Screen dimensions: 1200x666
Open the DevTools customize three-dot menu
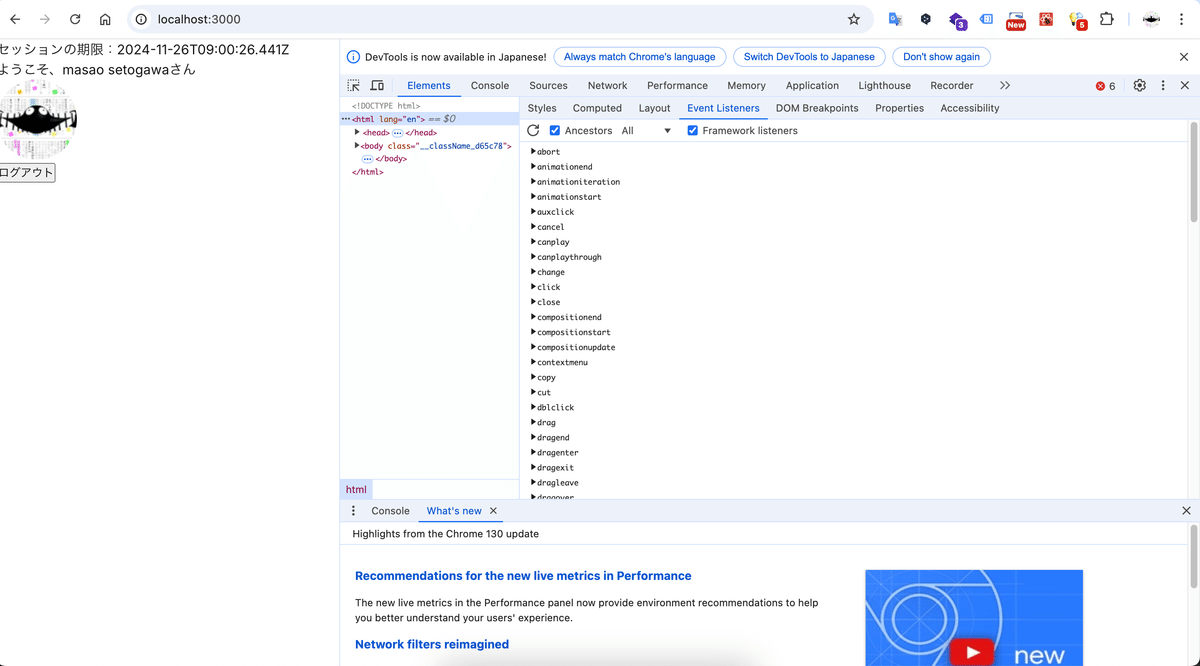point(1163,86)
